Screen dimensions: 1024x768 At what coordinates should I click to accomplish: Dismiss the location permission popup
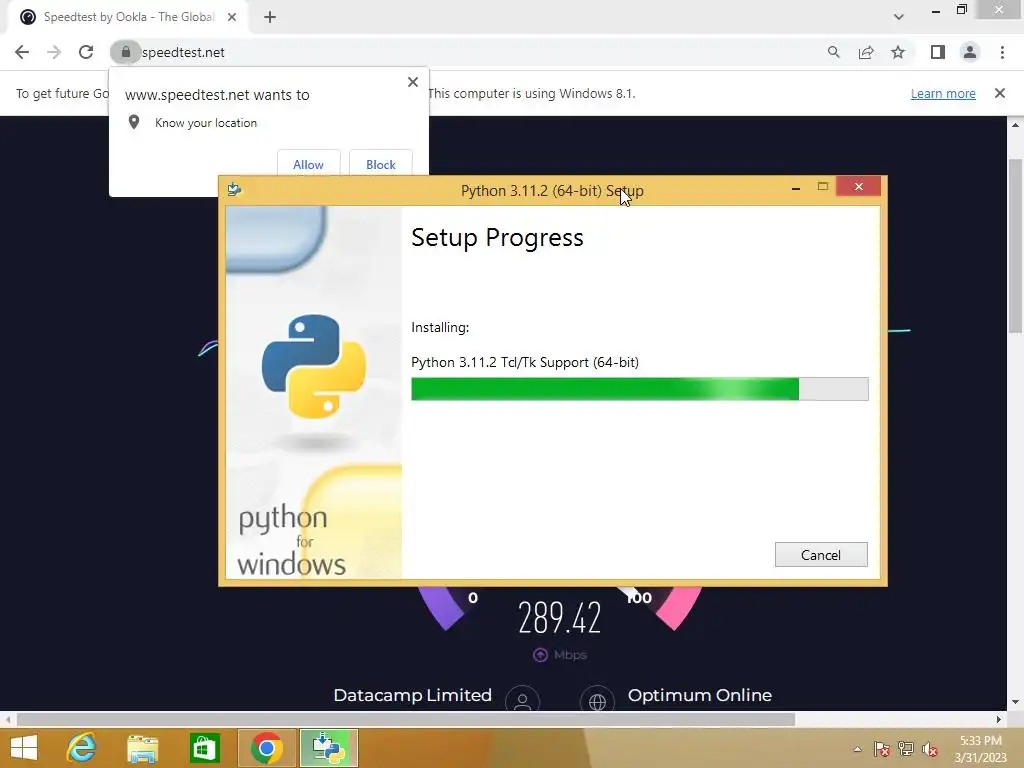point(413,82)
